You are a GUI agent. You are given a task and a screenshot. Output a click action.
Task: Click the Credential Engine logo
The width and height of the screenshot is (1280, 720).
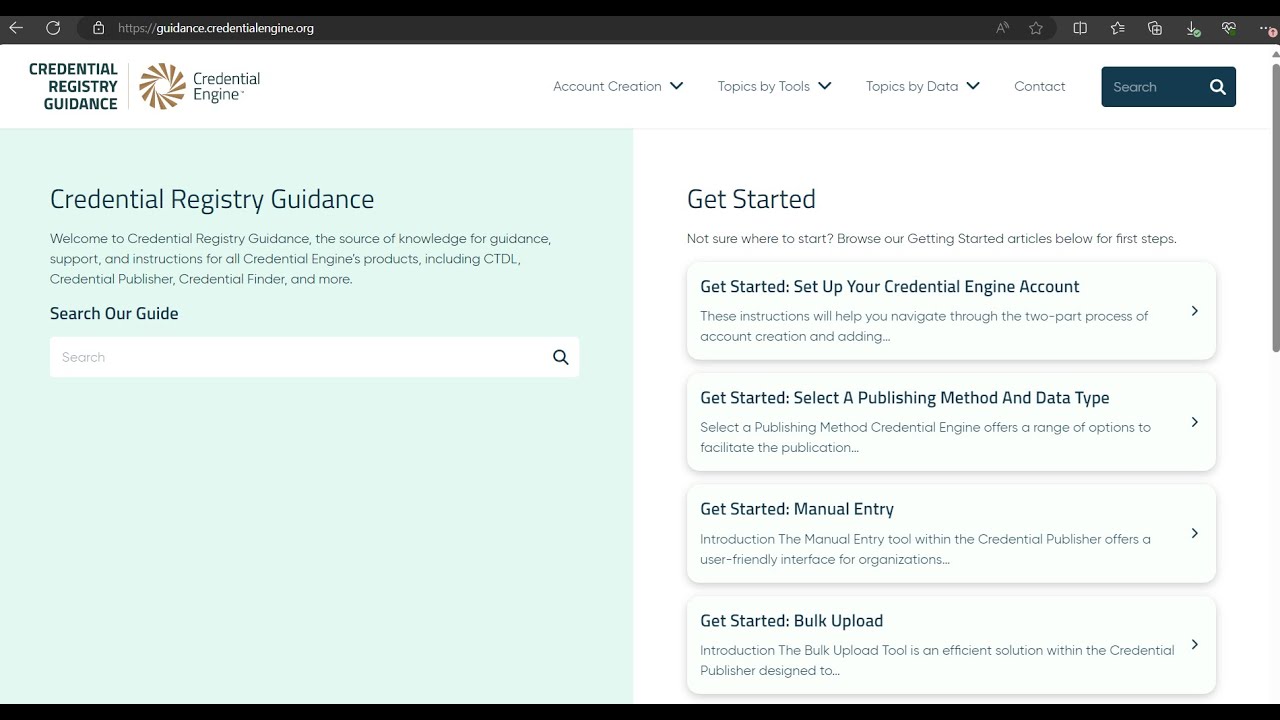coord(199,86)
